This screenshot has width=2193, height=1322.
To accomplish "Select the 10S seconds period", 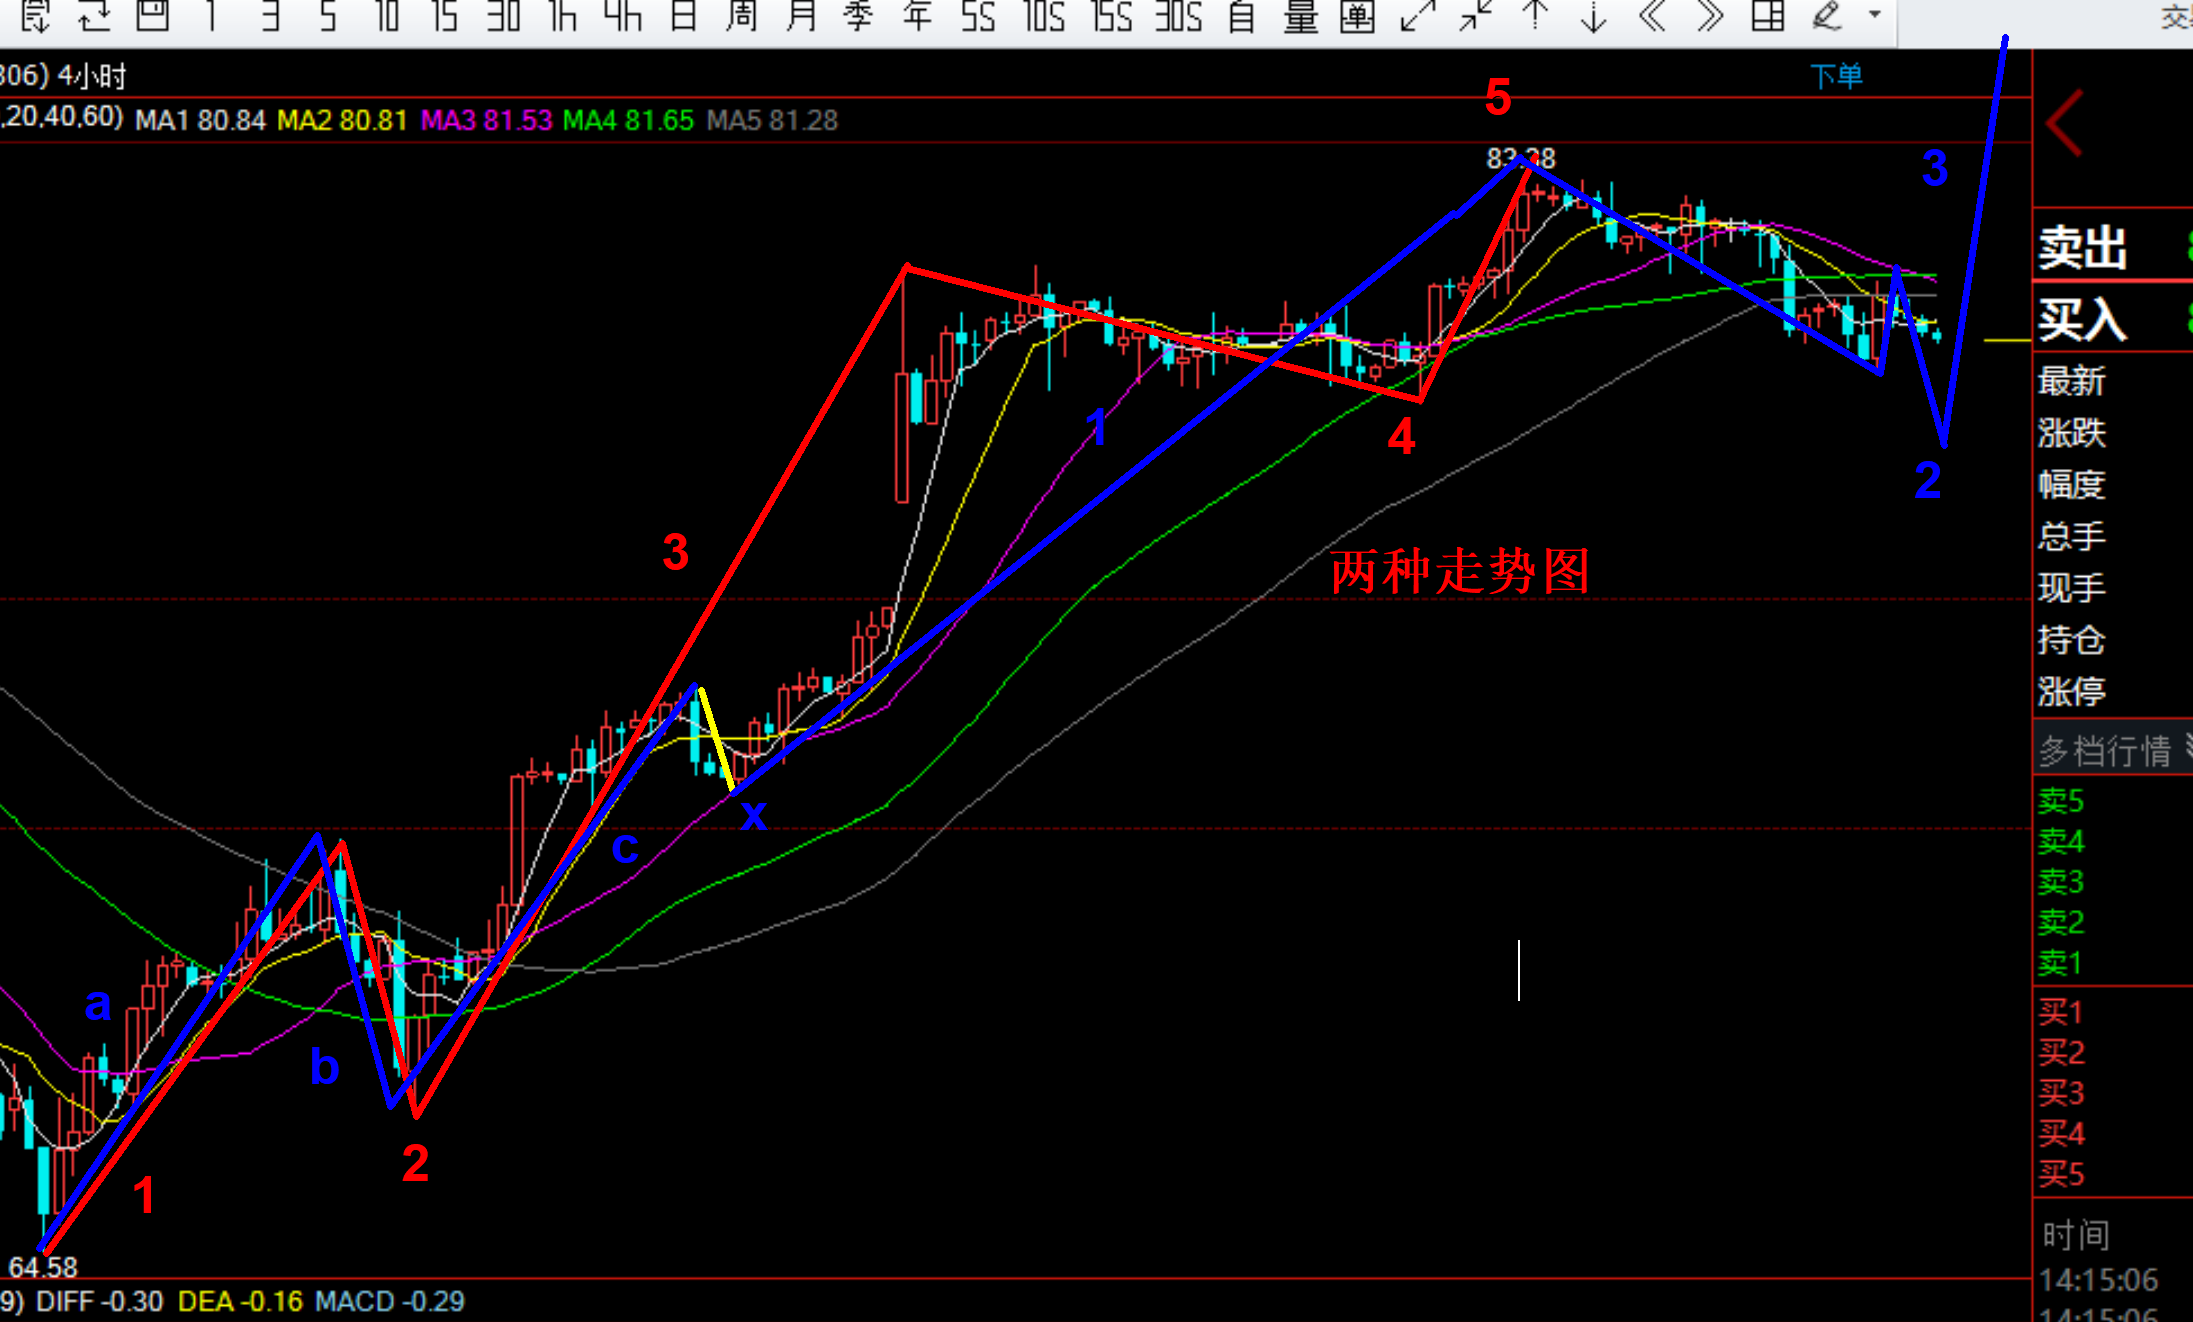I will [1044, 16].
